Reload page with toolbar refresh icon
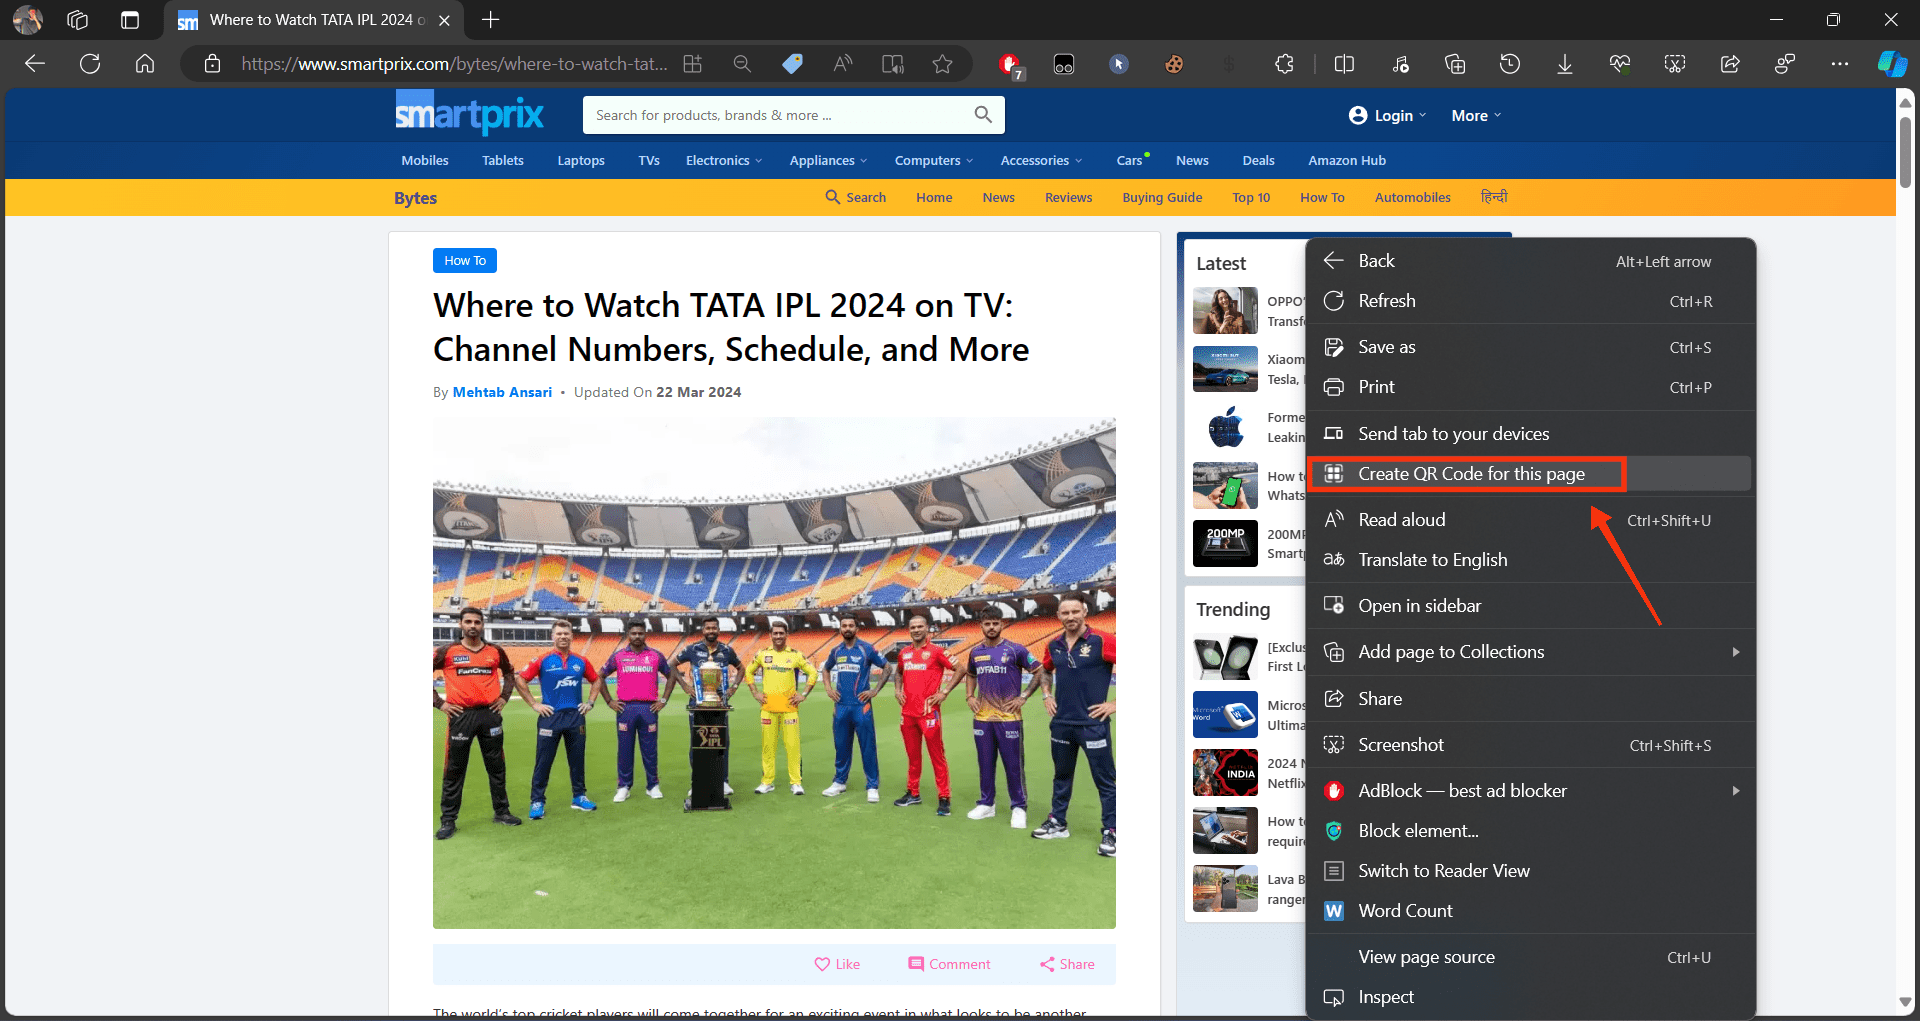Viewport: 1920px width, 1021px height. pos(90,64)
